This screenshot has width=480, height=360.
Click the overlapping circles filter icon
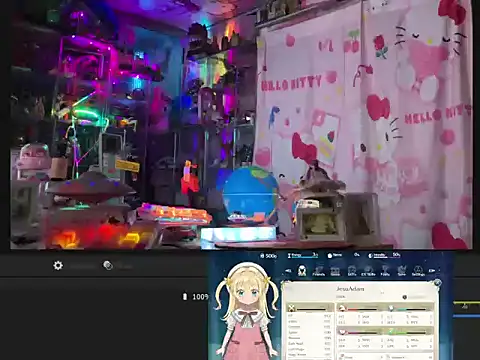[x=108, y=265]
